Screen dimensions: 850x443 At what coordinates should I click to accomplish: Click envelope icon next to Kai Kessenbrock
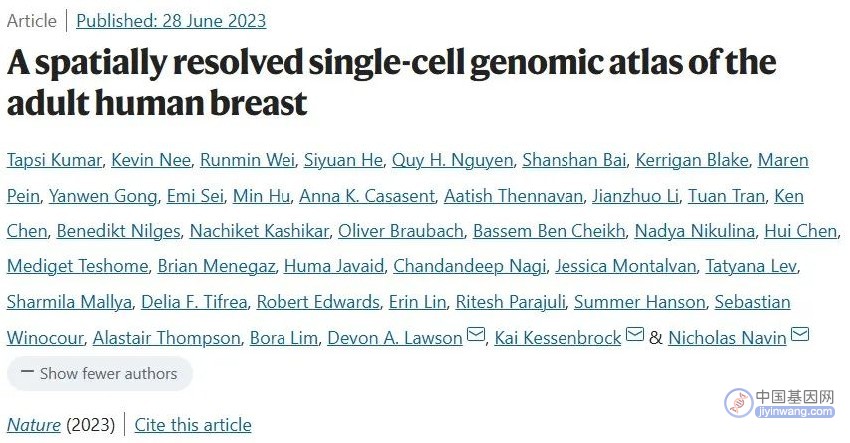pyautogui.click(x=635, y=334)
